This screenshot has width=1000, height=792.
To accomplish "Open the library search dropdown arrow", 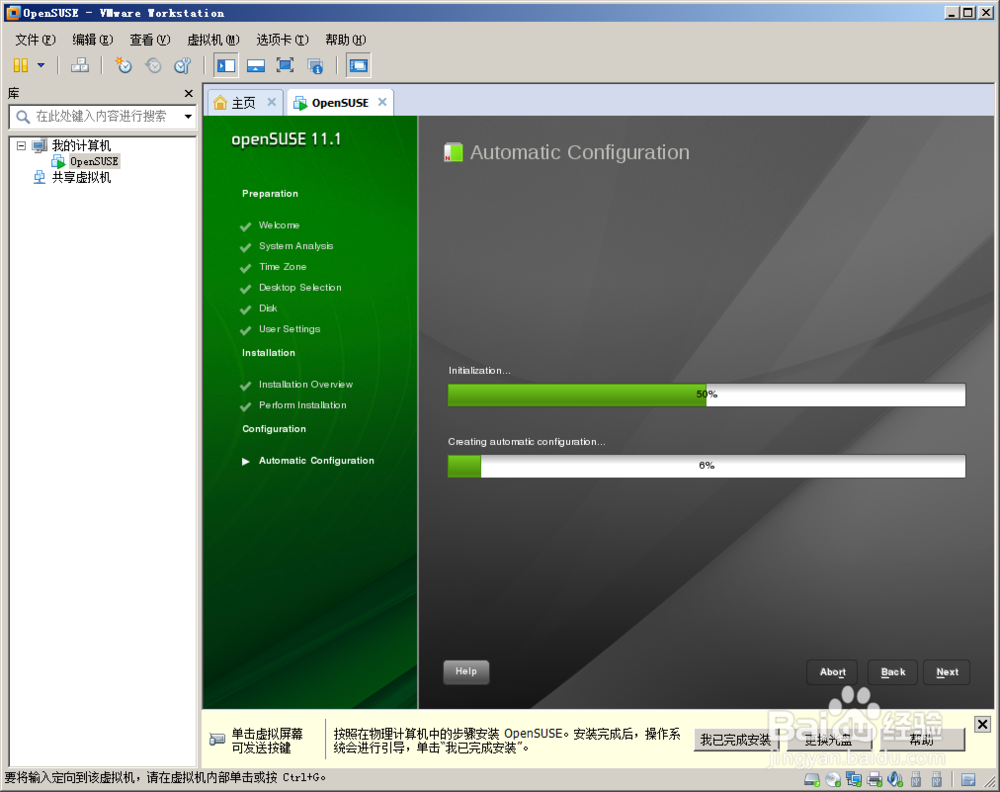I will (188, 117).
